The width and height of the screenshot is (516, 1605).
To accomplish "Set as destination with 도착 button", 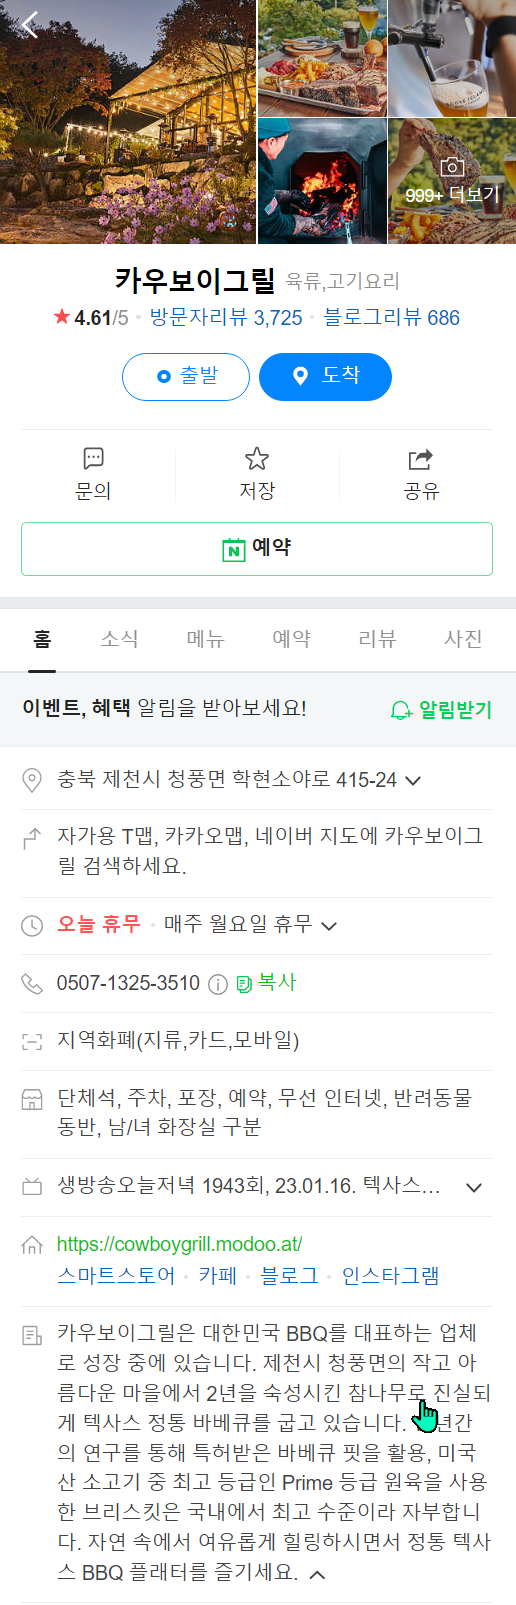I will pyautogui.click(x=325, y=376).
